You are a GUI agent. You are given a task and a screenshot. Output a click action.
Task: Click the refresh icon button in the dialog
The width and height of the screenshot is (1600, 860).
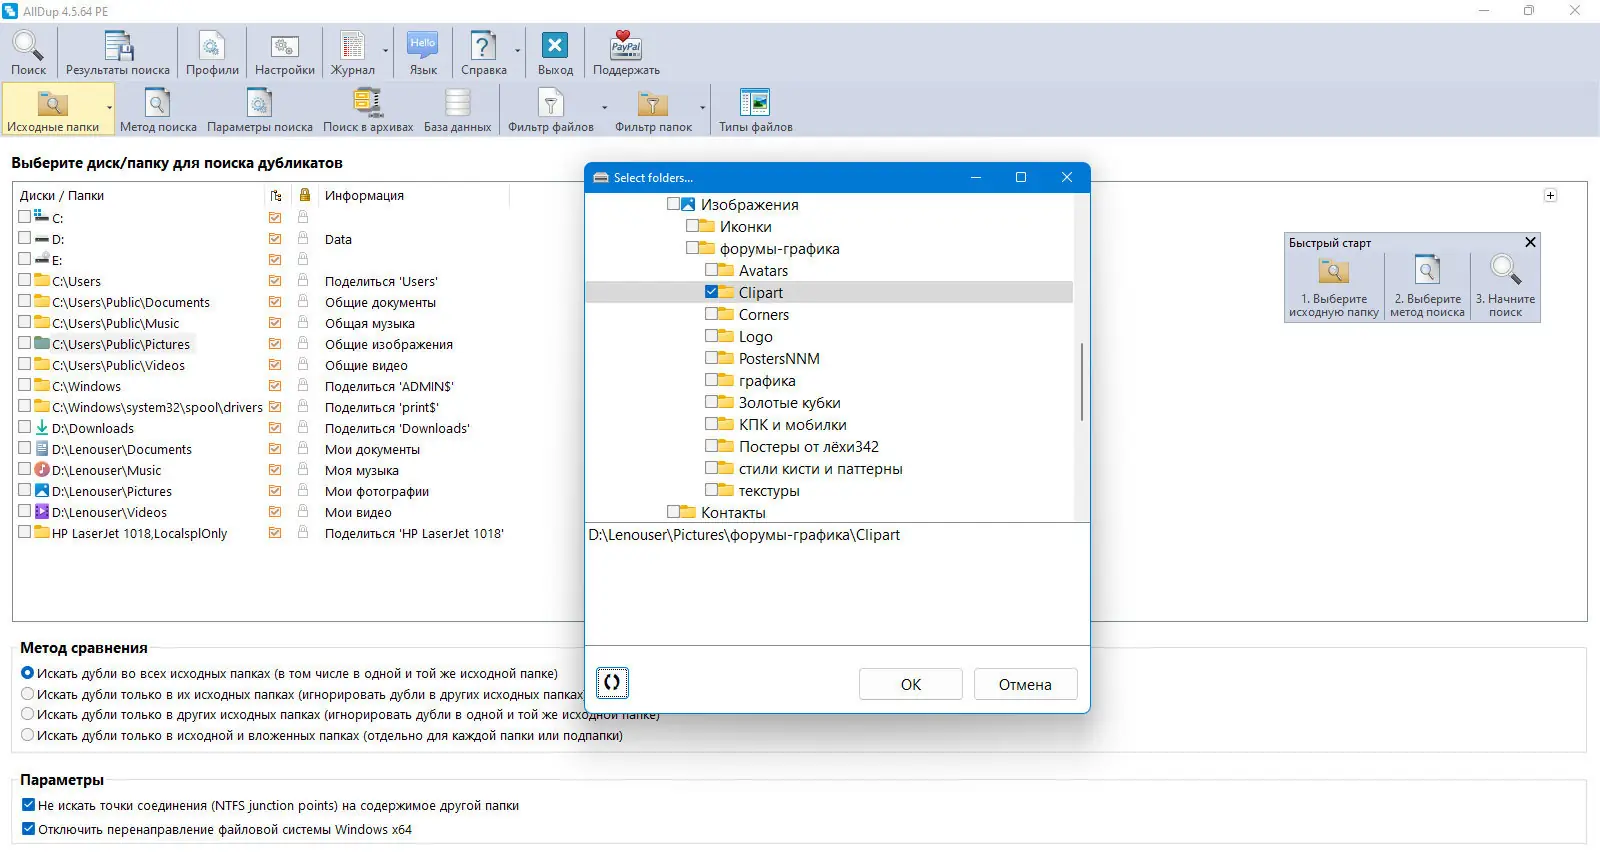point(612,682)
